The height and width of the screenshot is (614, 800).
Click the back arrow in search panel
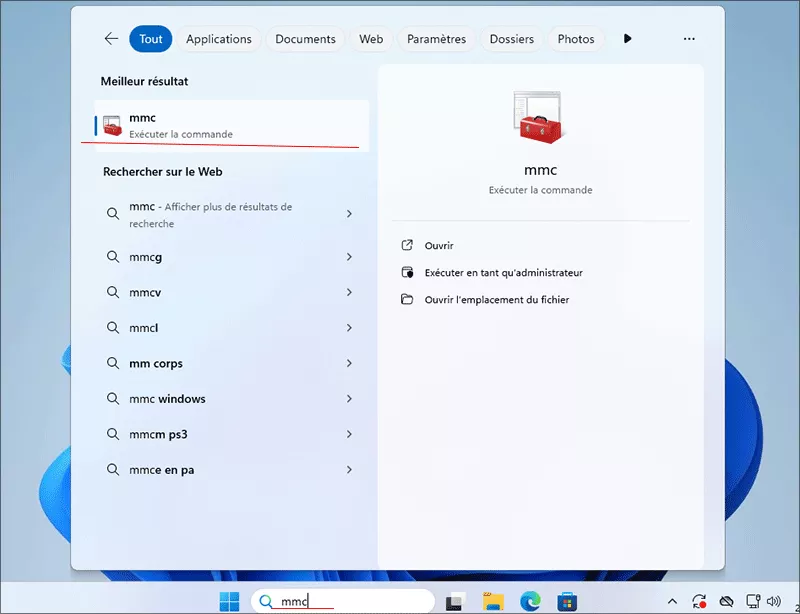(111, 39)
